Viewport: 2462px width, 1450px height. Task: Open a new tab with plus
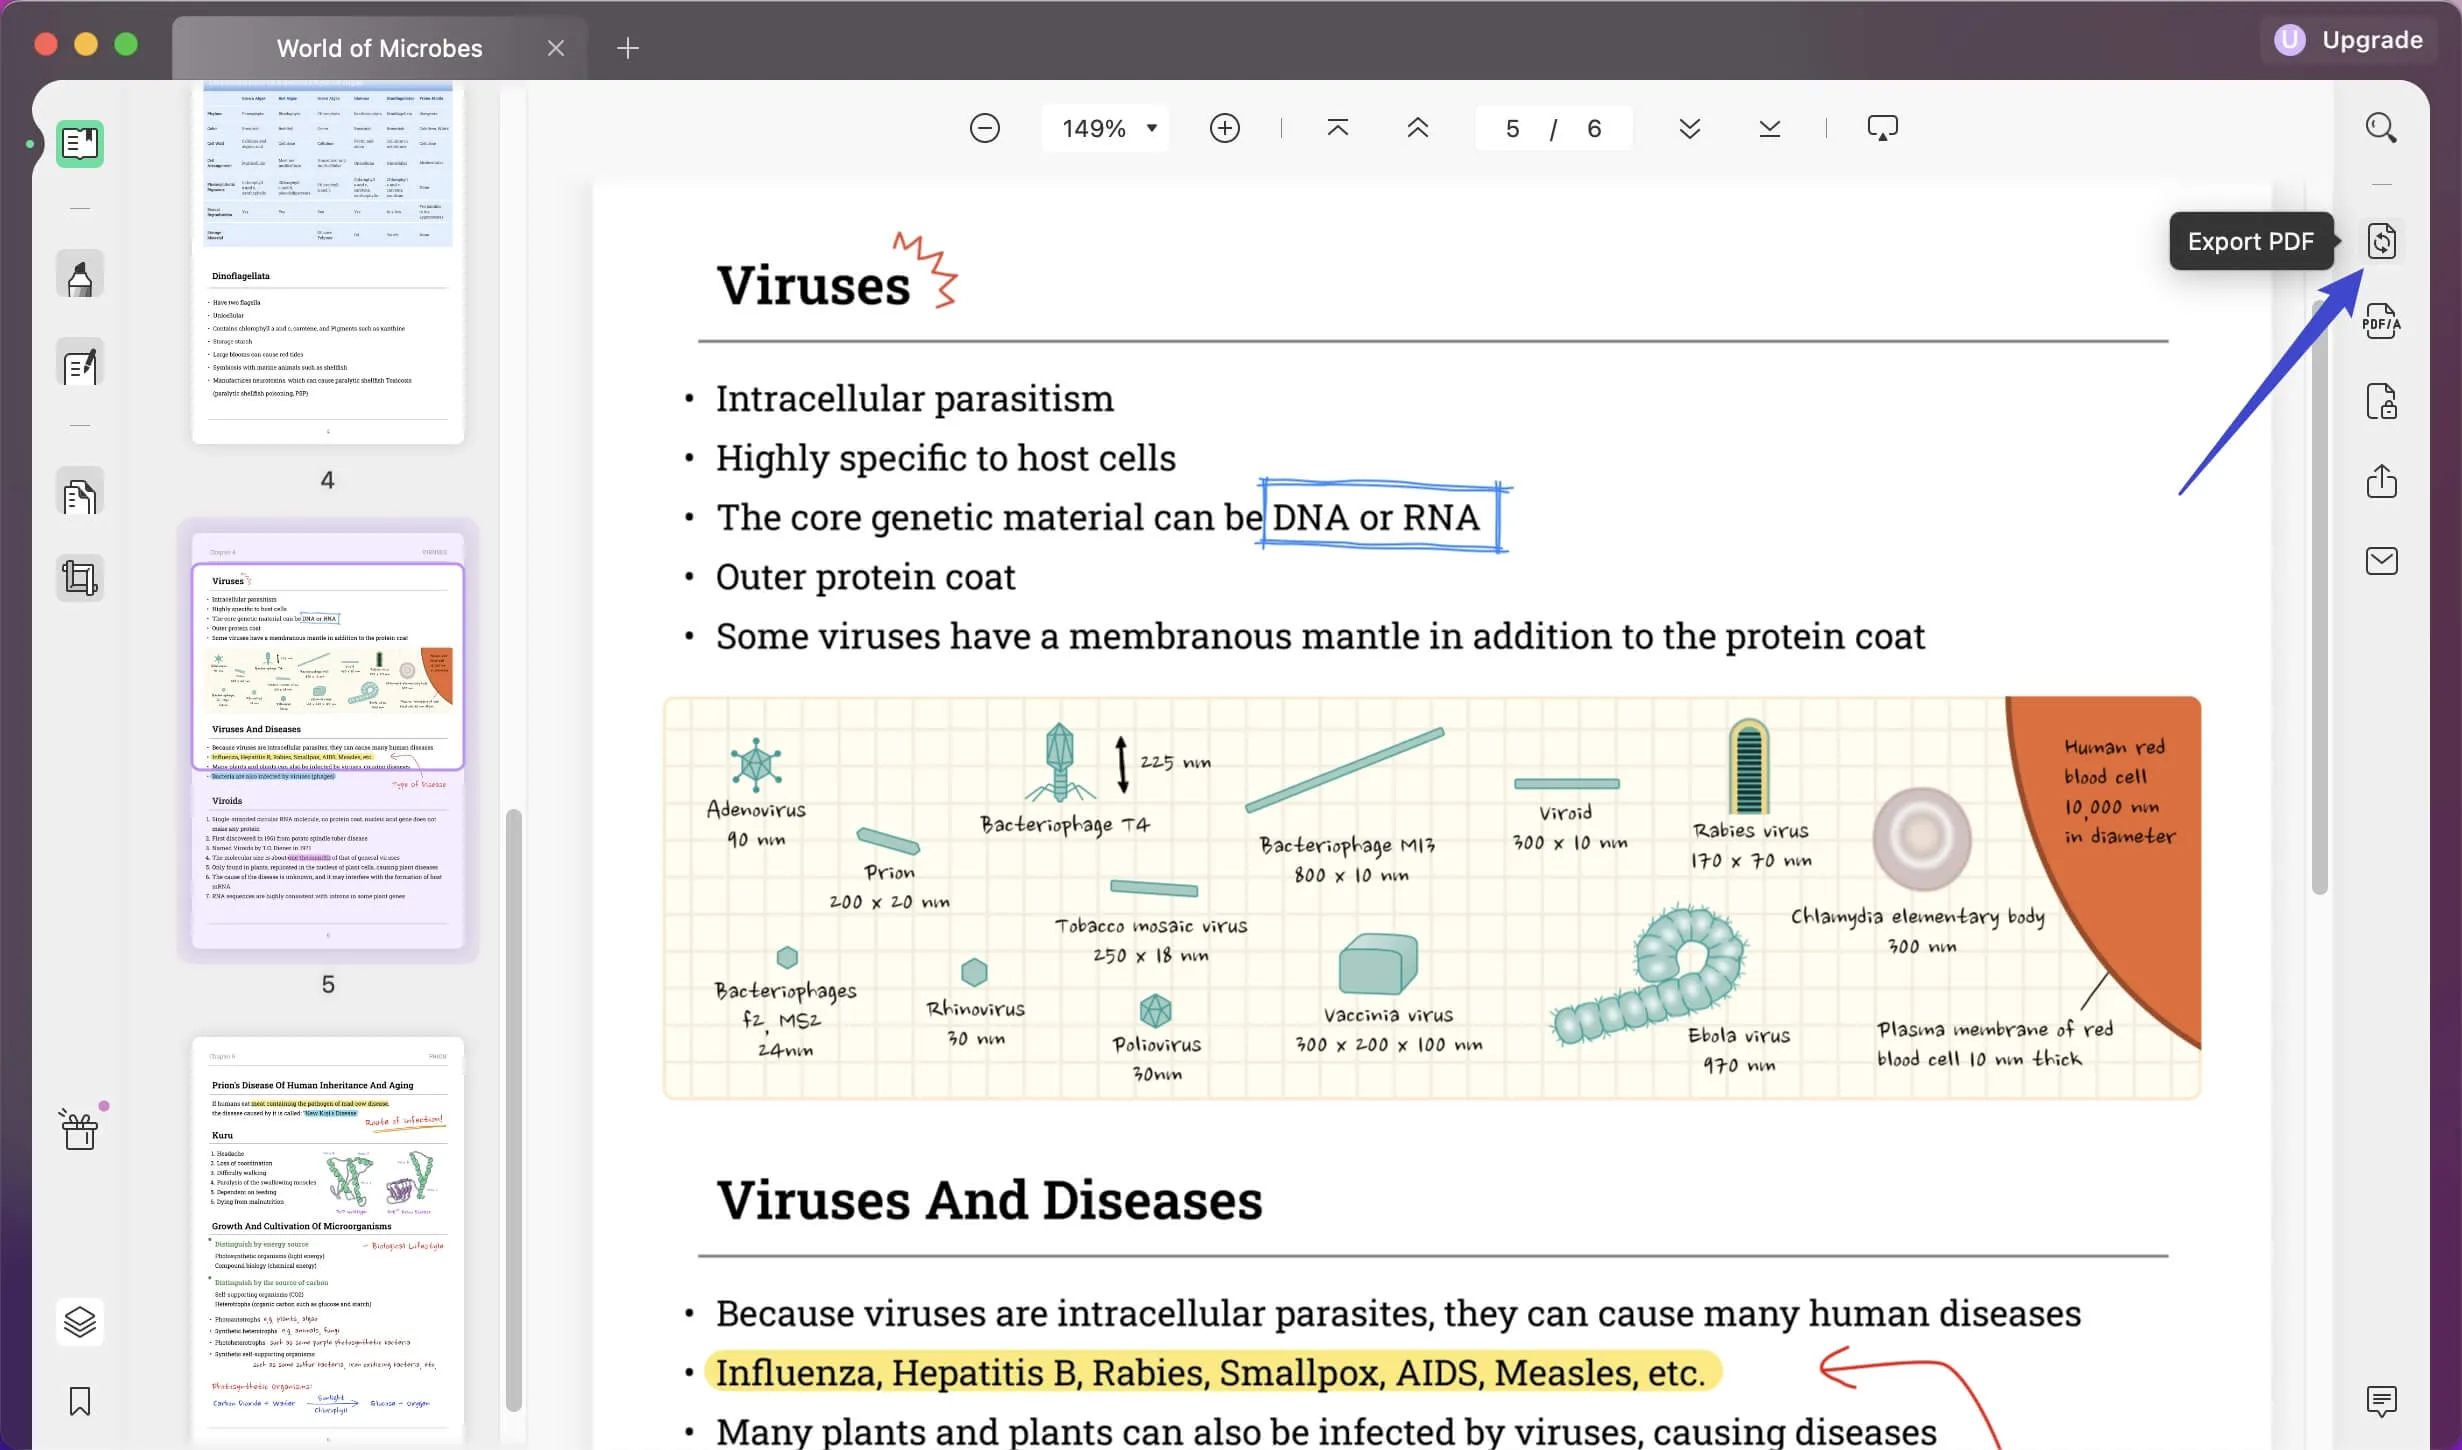pos(627,48)
